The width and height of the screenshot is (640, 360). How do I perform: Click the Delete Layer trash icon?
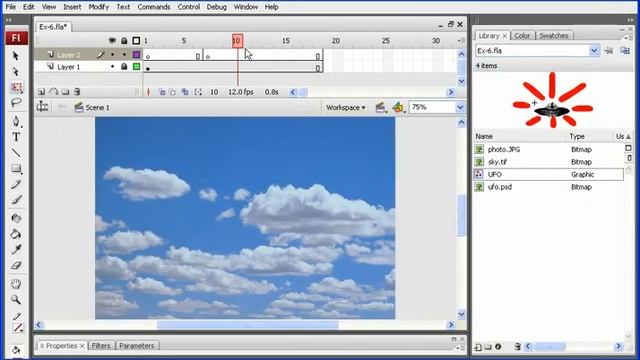77,92
